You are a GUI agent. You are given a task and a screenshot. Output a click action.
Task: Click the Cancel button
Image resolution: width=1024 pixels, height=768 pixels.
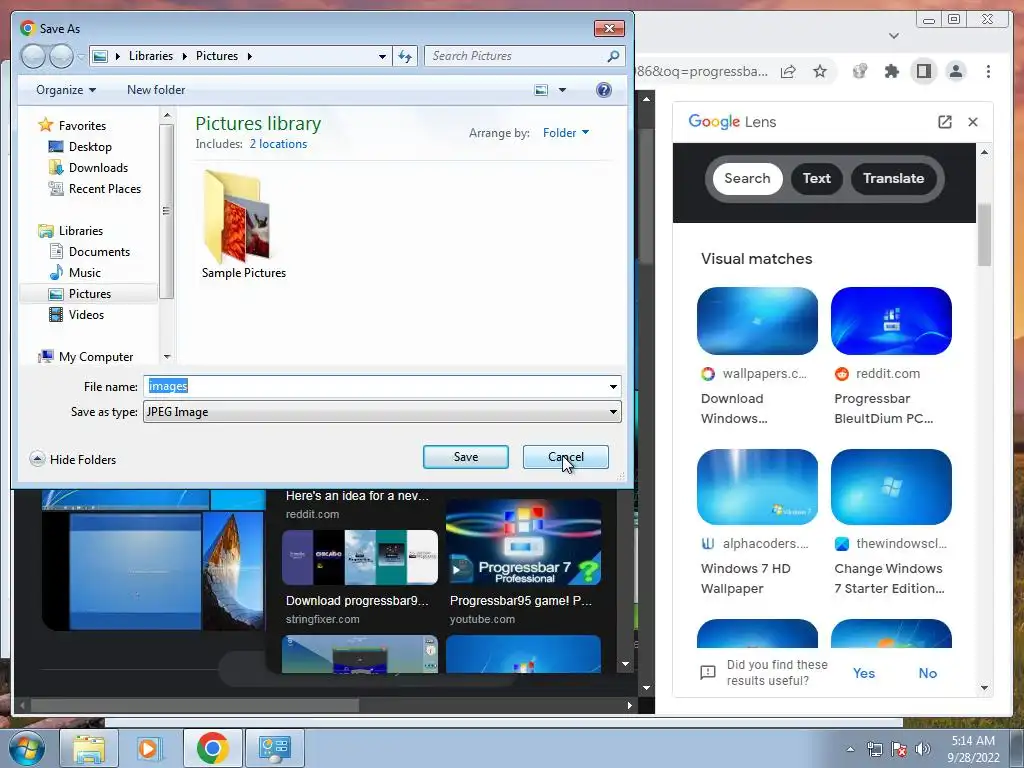click(566, 457)
